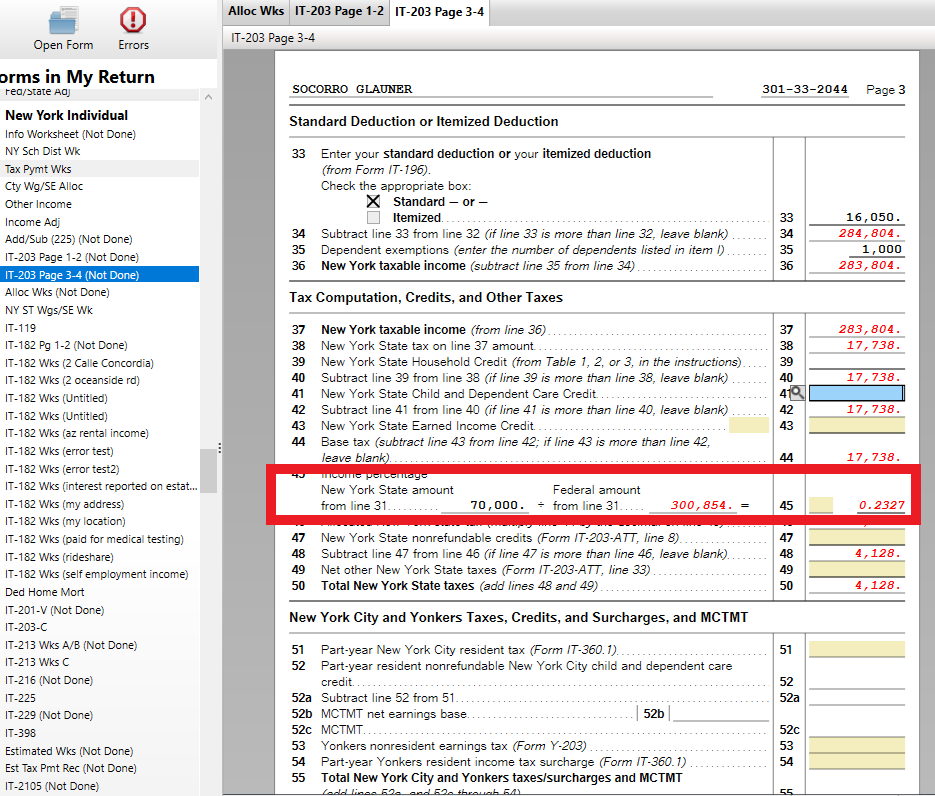
Task: Check the Itemized deduction box
Action: click(x=373, y=217)
